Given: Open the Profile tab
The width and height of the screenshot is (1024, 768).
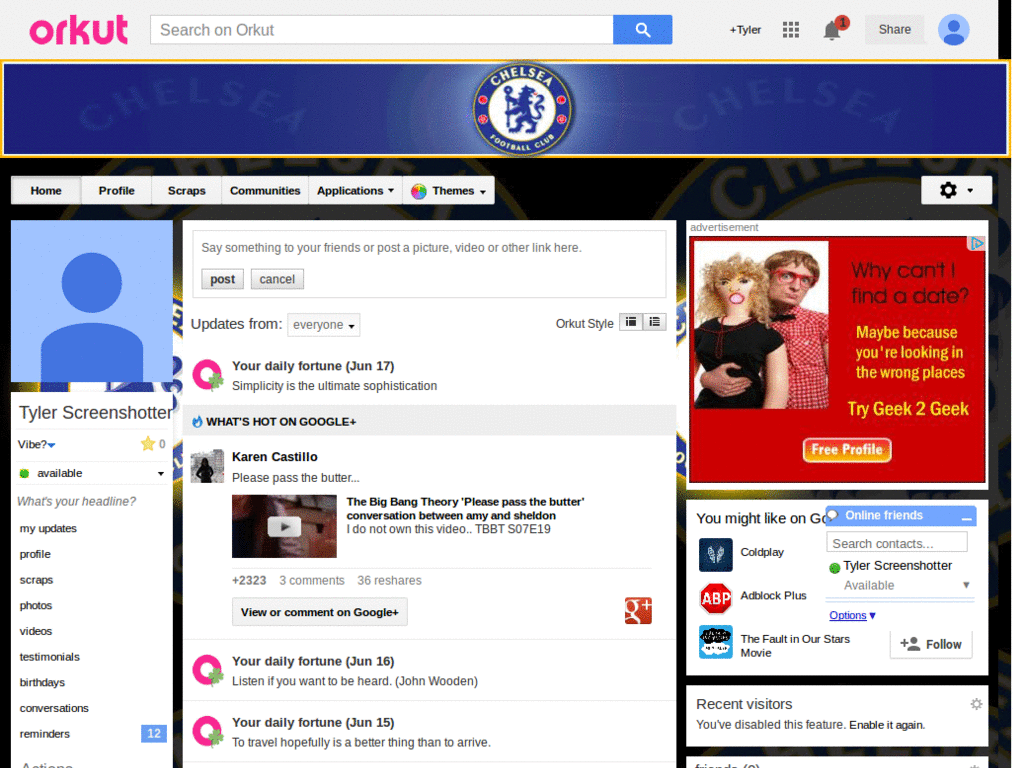Looking at the screenshot, I should coord(116,191).
